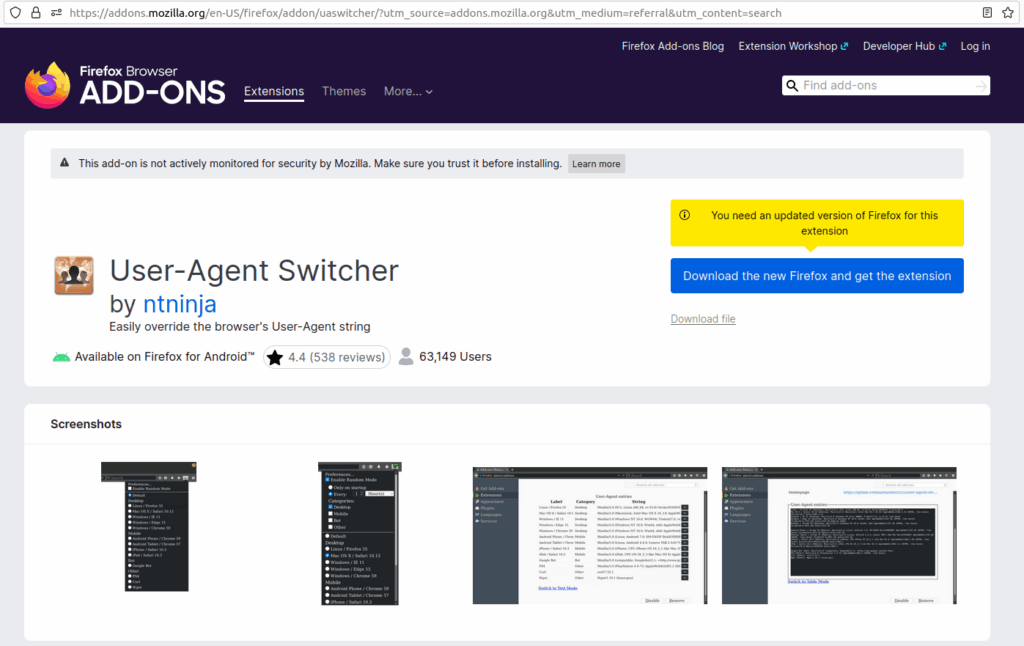
Task: Click the Firefox Browser Add-ons logo
Action: pos(125,86)
